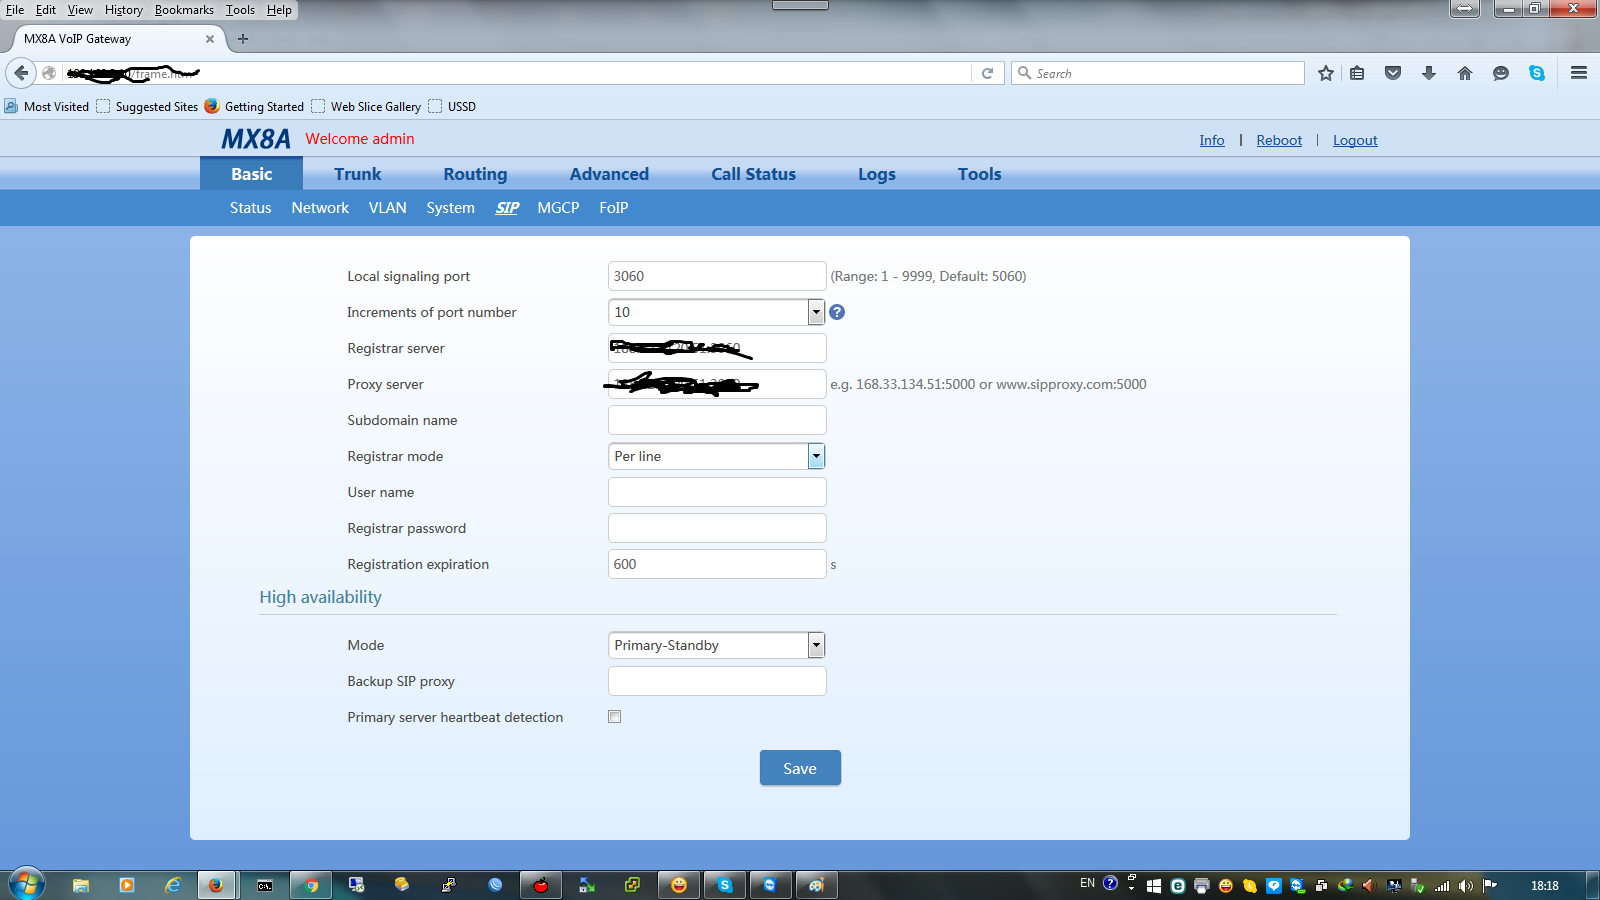The width and height of the screenshot is (1600, 900).
Task: Expand the High availability Mode dropdown
Action: coord(816,645)
